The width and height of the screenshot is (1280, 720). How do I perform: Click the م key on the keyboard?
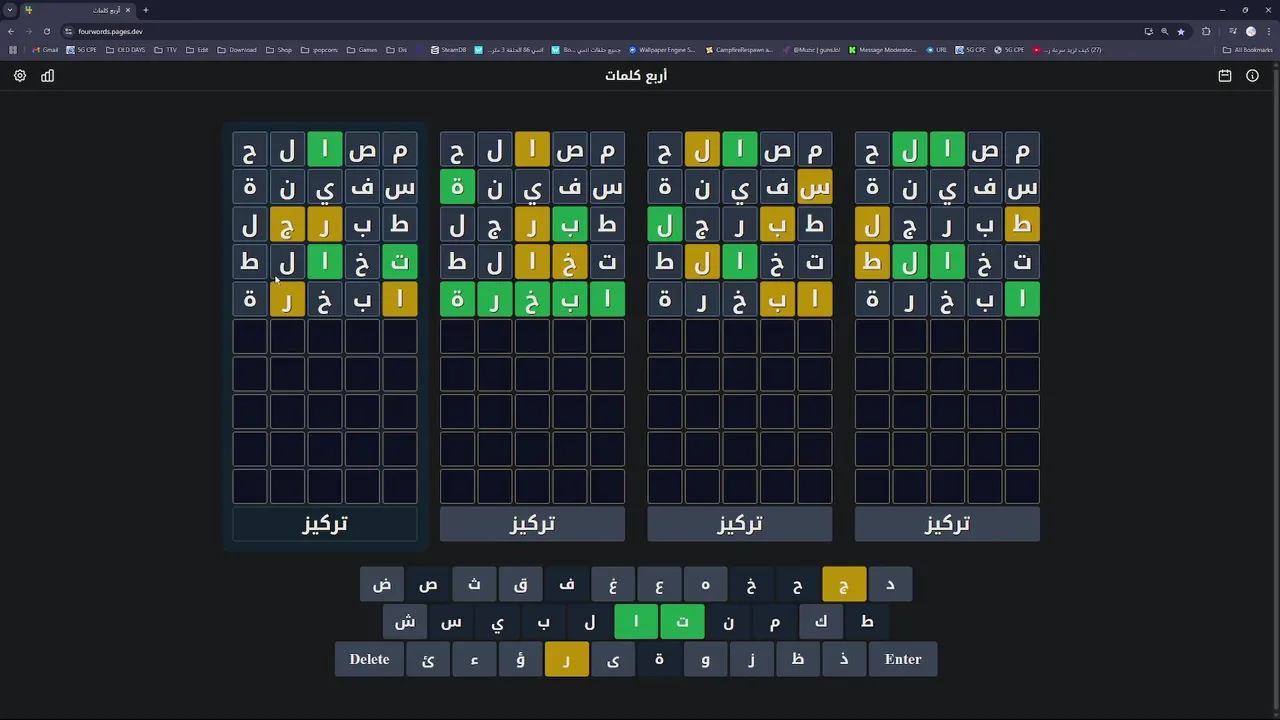(775, 622)
